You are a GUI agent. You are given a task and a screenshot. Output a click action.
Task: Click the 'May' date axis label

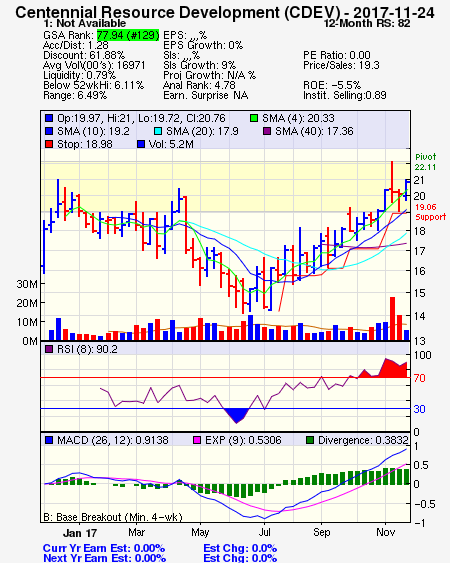(x=200, y=532)
